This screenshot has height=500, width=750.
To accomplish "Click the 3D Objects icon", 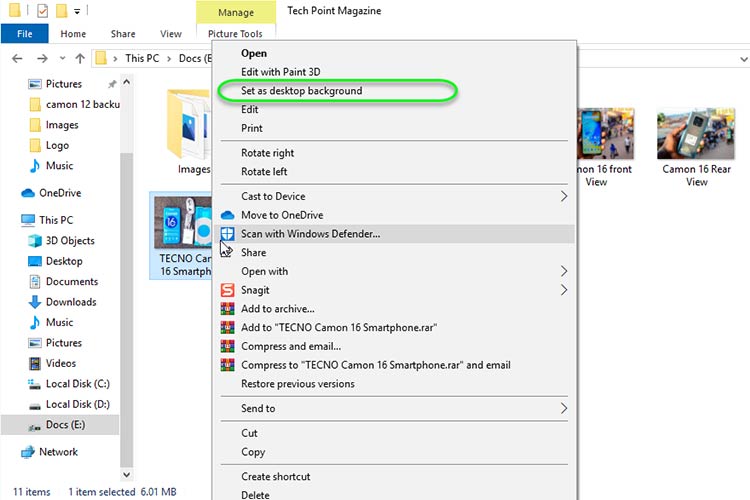I will tap(34, 241).
